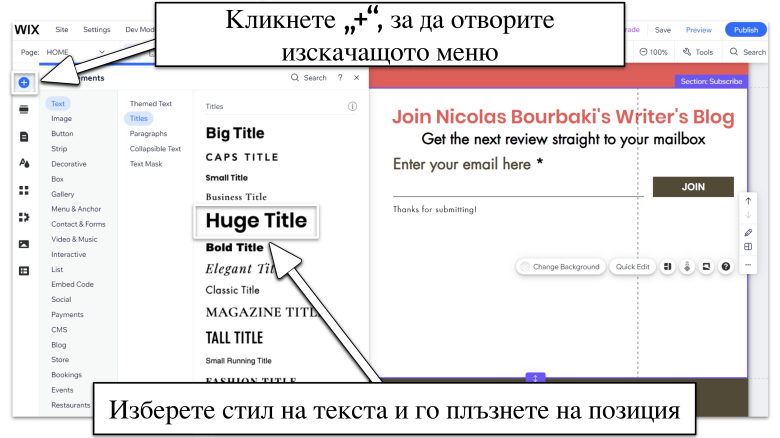Open the Add Elements plus button

pos(24,83)
